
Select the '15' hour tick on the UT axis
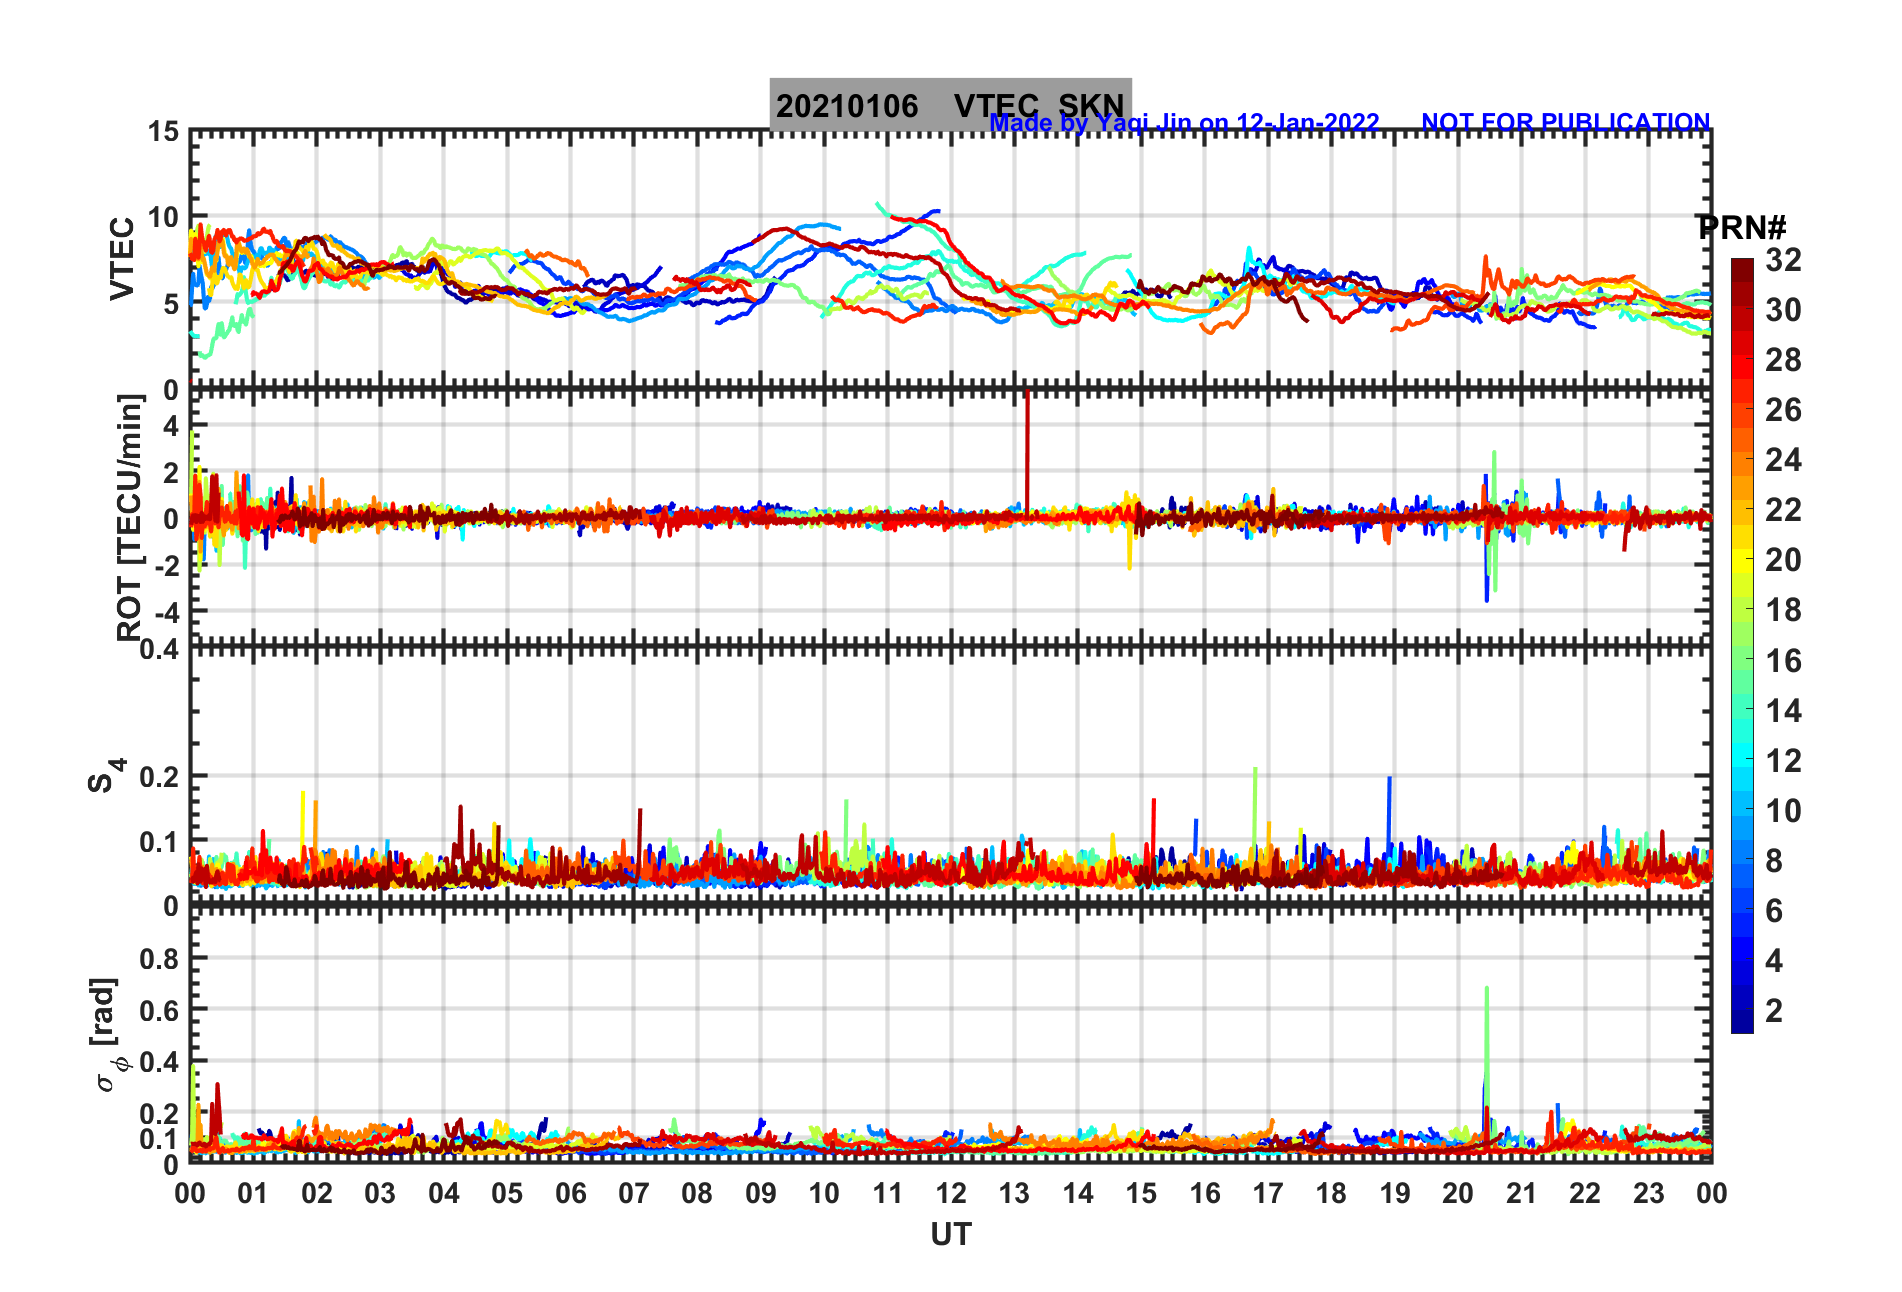tap(1141, 1193)
